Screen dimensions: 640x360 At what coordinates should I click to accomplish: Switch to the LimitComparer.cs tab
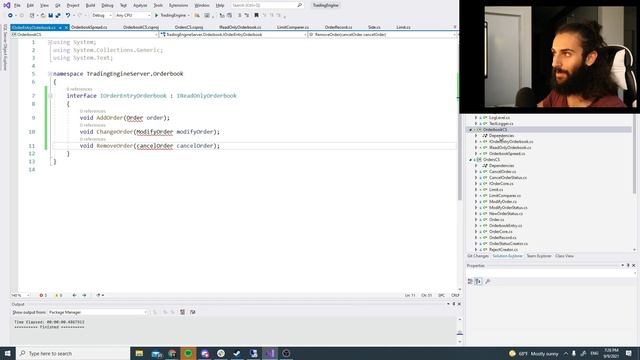[x=293, y=27]
